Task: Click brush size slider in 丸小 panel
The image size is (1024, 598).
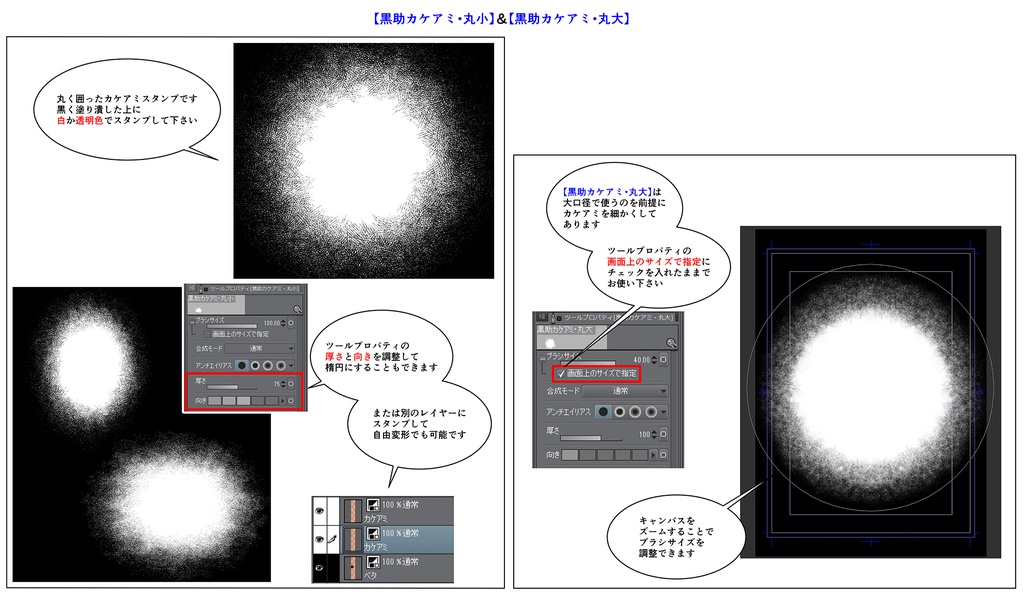Action: pos(232,326)
